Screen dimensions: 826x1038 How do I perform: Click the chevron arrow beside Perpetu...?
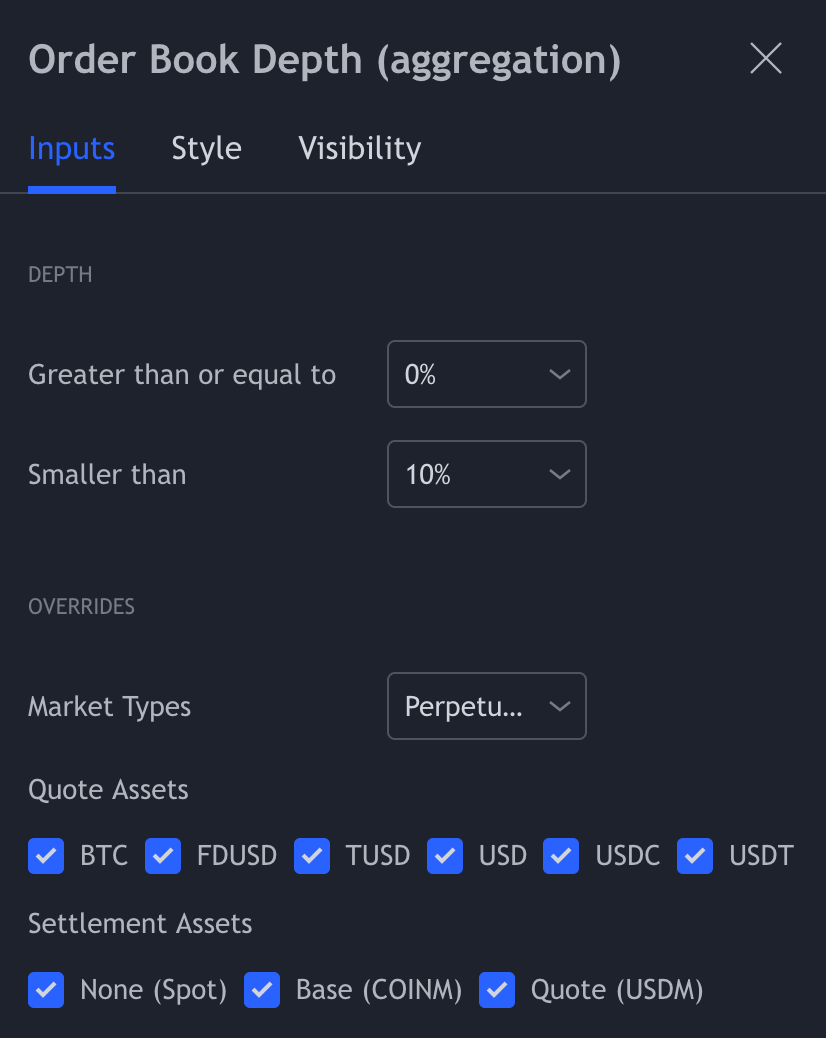tap(559, 707)
